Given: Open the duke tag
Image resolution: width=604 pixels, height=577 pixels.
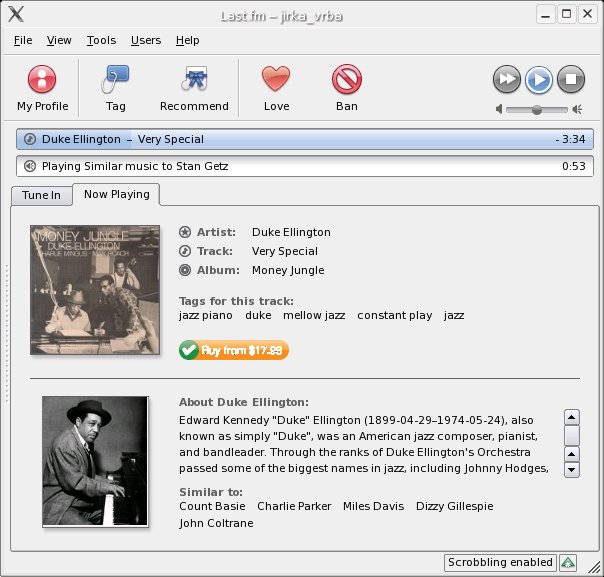Looking at the screenshot, I should [258, 315].
